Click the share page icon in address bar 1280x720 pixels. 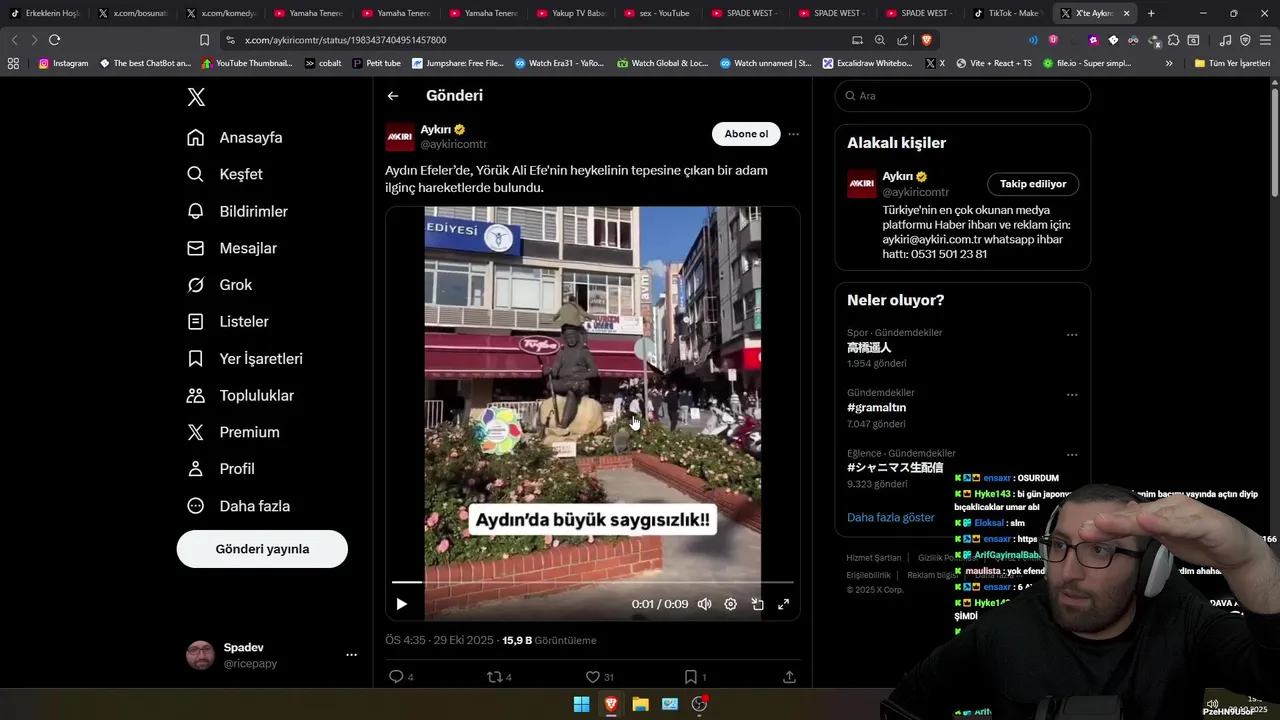coord(903,40)
